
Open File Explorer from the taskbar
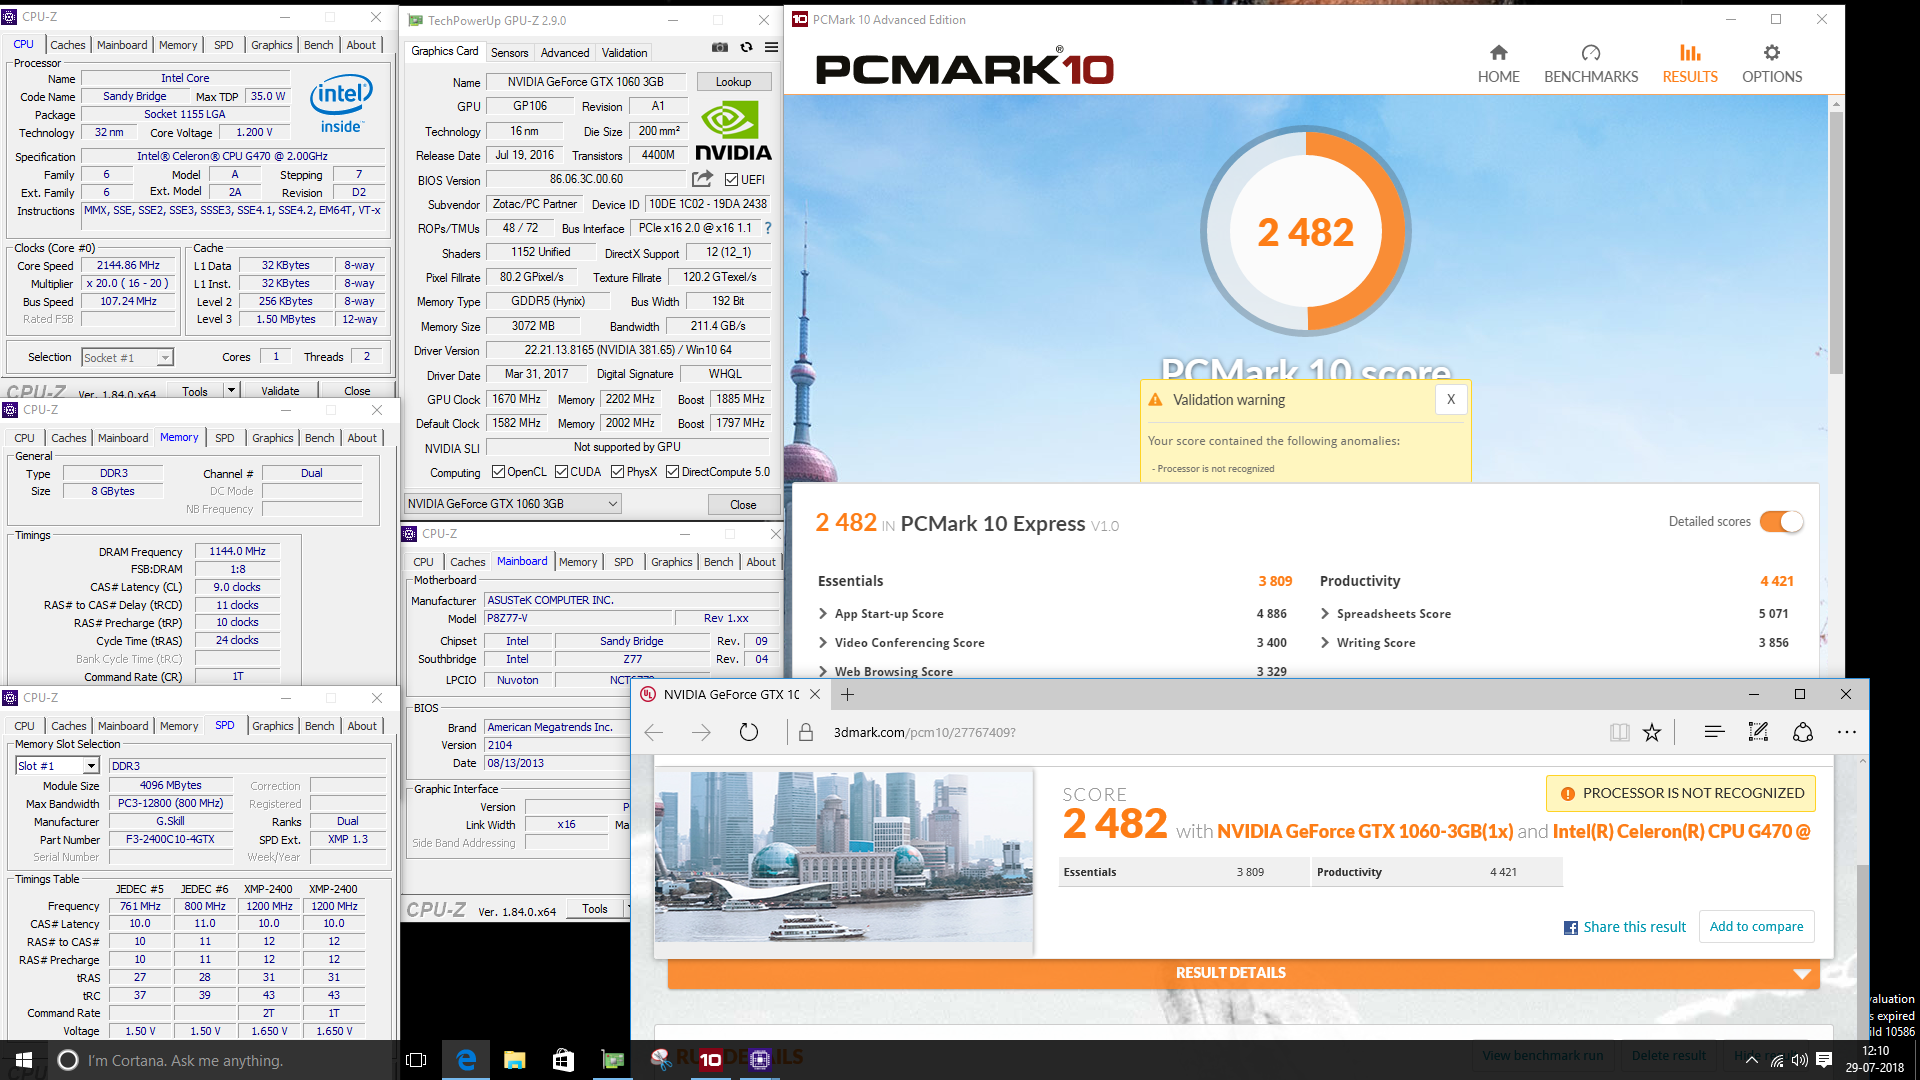click(514, 1060)
